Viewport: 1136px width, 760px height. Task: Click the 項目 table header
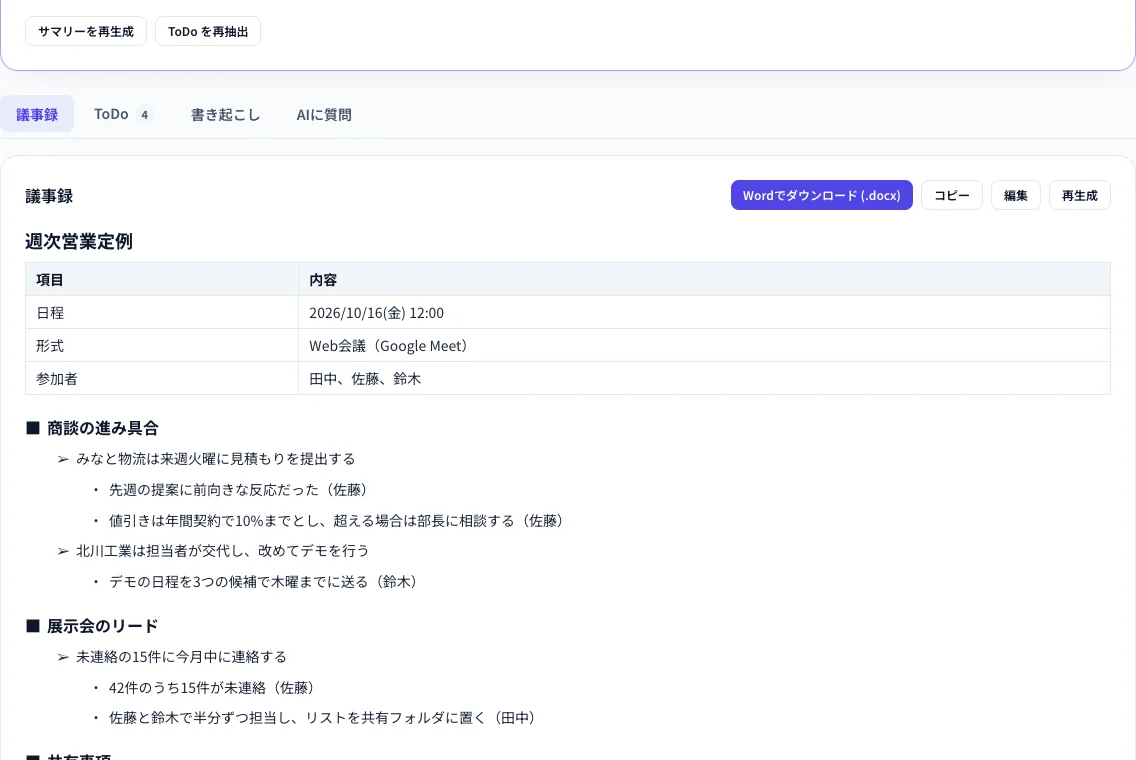click(x=162, y=279)
